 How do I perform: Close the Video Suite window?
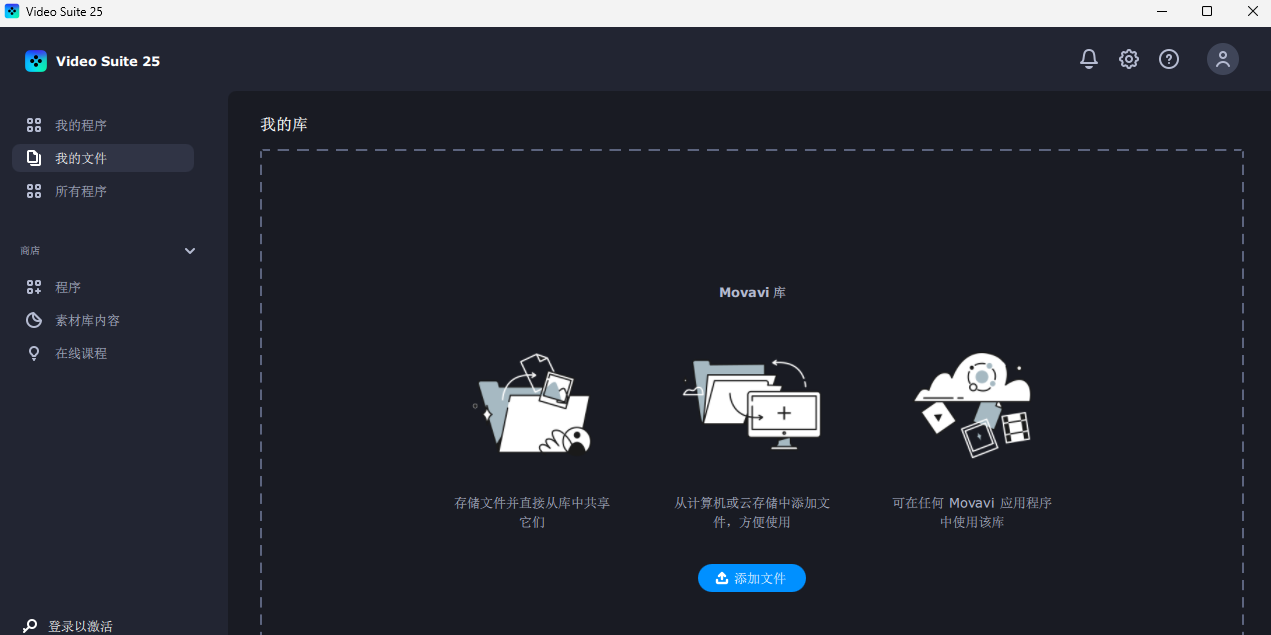pyautogui.click(x=1252, y=12)
